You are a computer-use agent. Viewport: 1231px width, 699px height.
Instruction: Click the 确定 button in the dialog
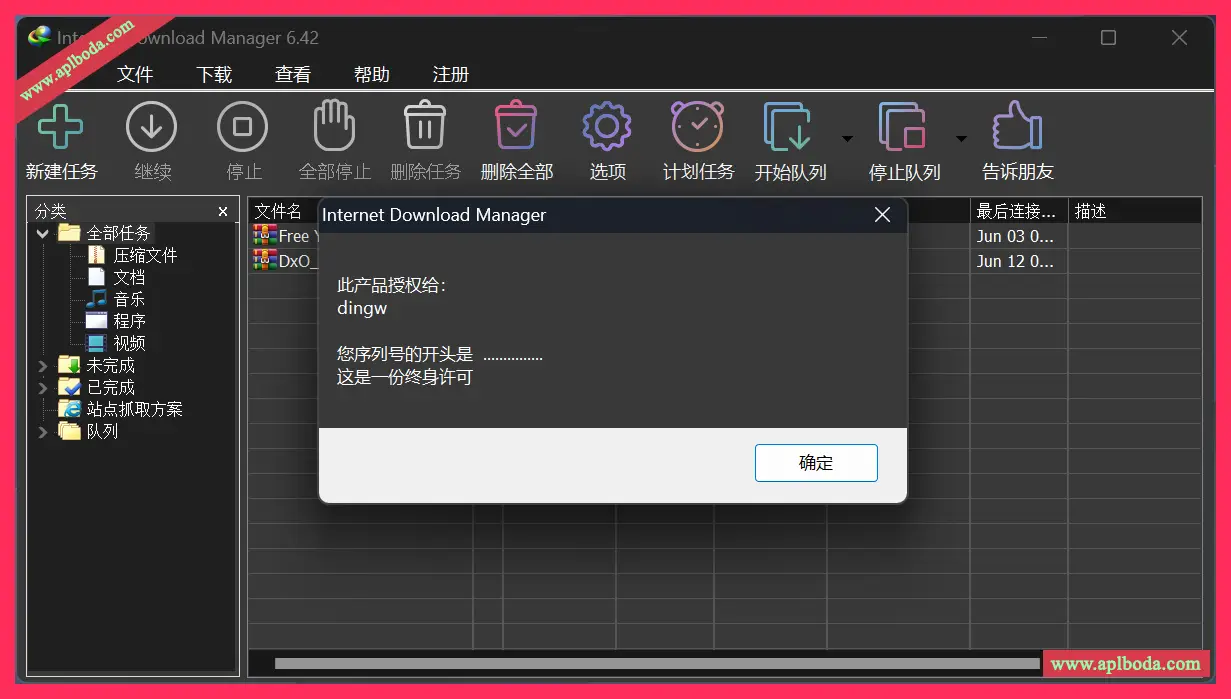815,463
